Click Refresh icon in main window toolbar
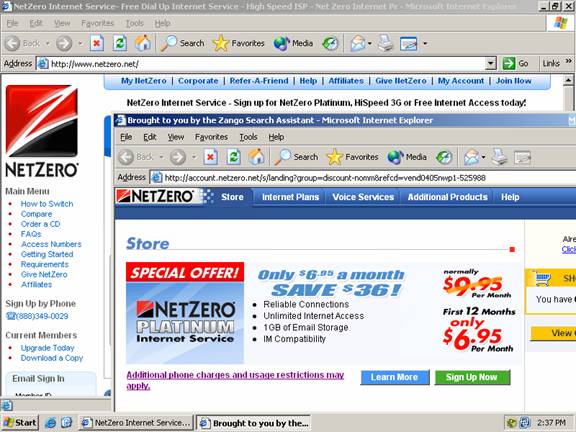Screen dimensions: 576x432 point(120,43)
